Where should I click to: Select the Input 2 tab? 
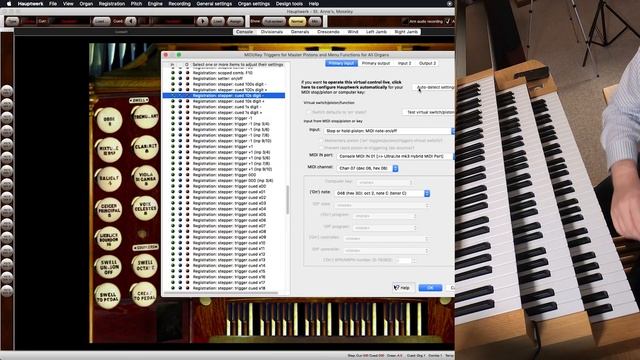tap(404, 63)
